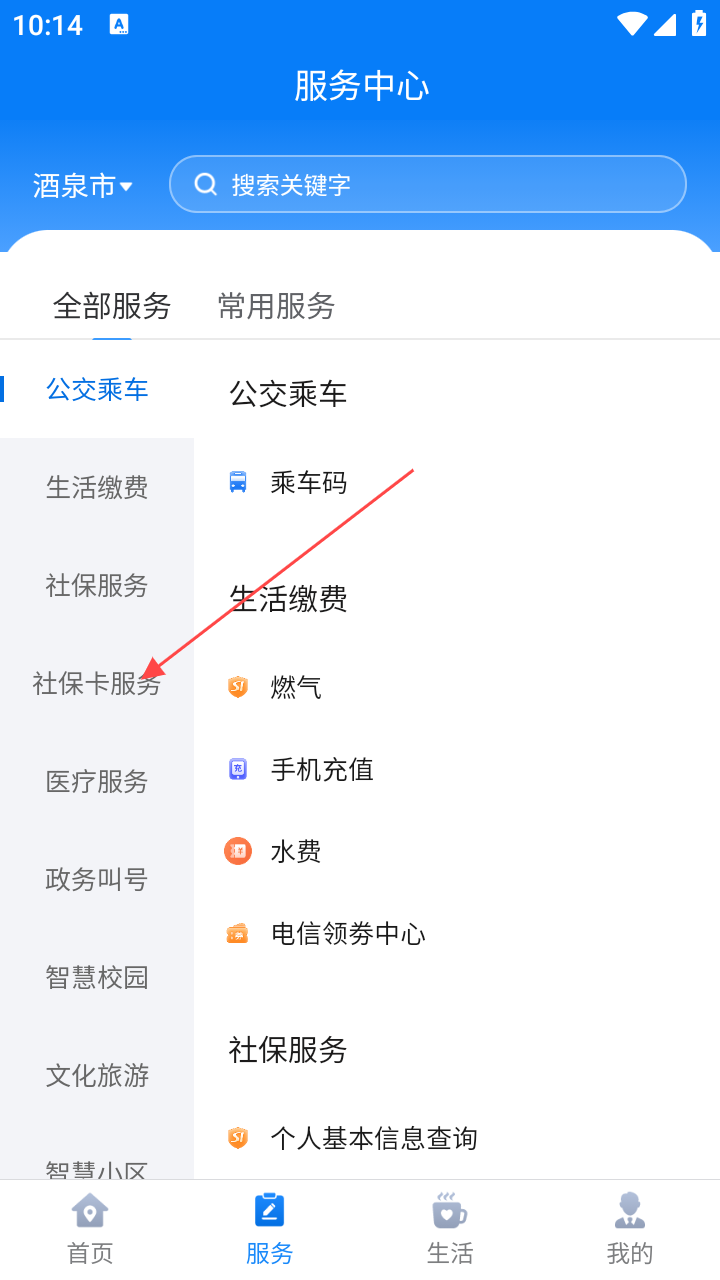
Task: Open the 电信领券中心 service link
Action: tap(348, 934)
